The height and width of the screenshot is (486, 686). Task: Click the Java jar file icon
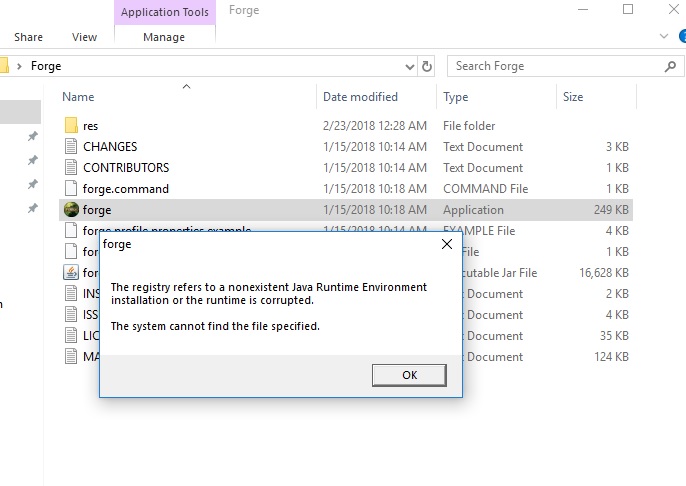71,273
